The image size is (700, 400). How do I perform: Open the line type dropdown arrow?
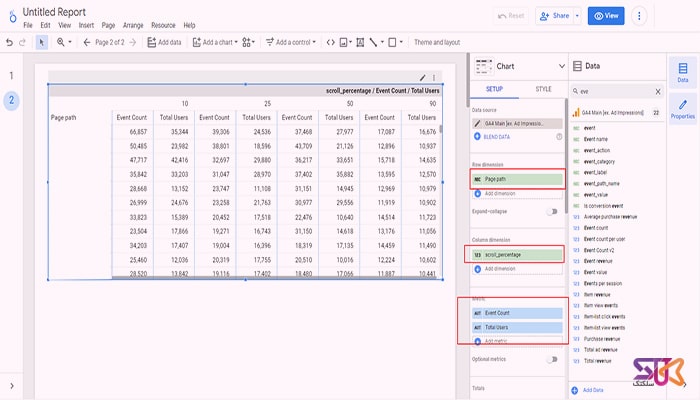click(382, 42)
